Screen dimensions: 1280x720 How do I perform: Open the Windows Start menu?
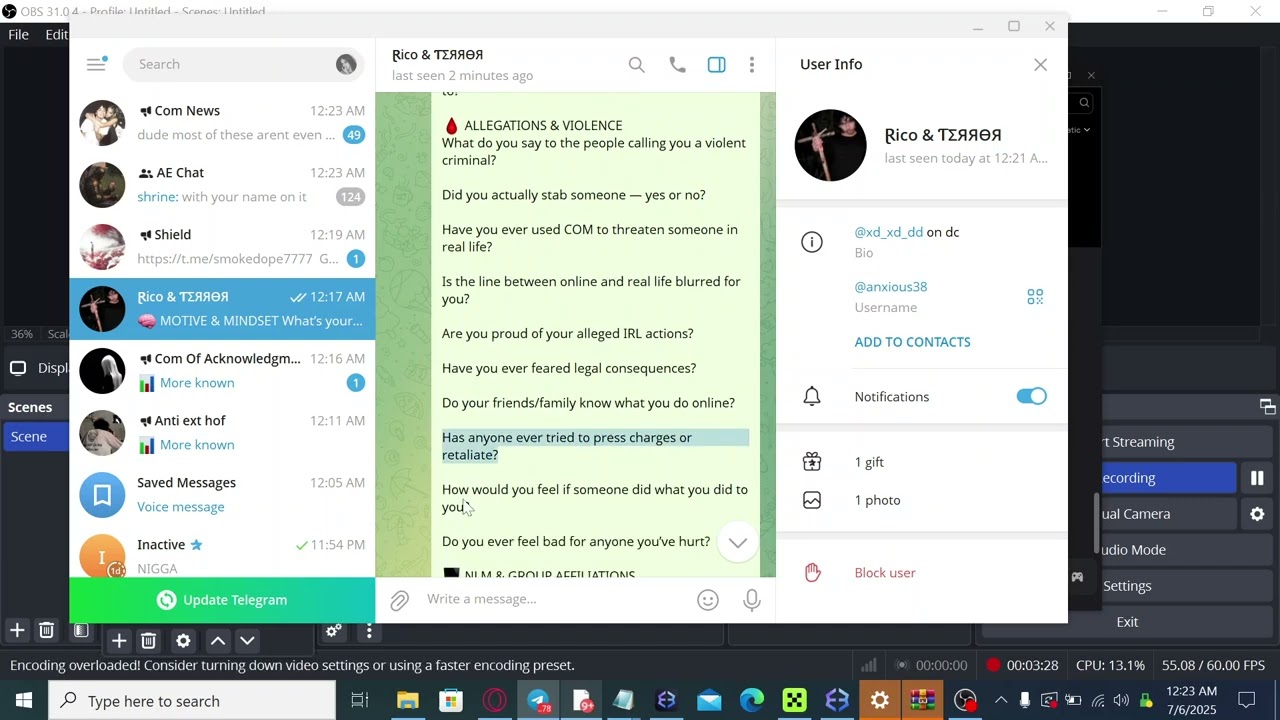point(24,701)
